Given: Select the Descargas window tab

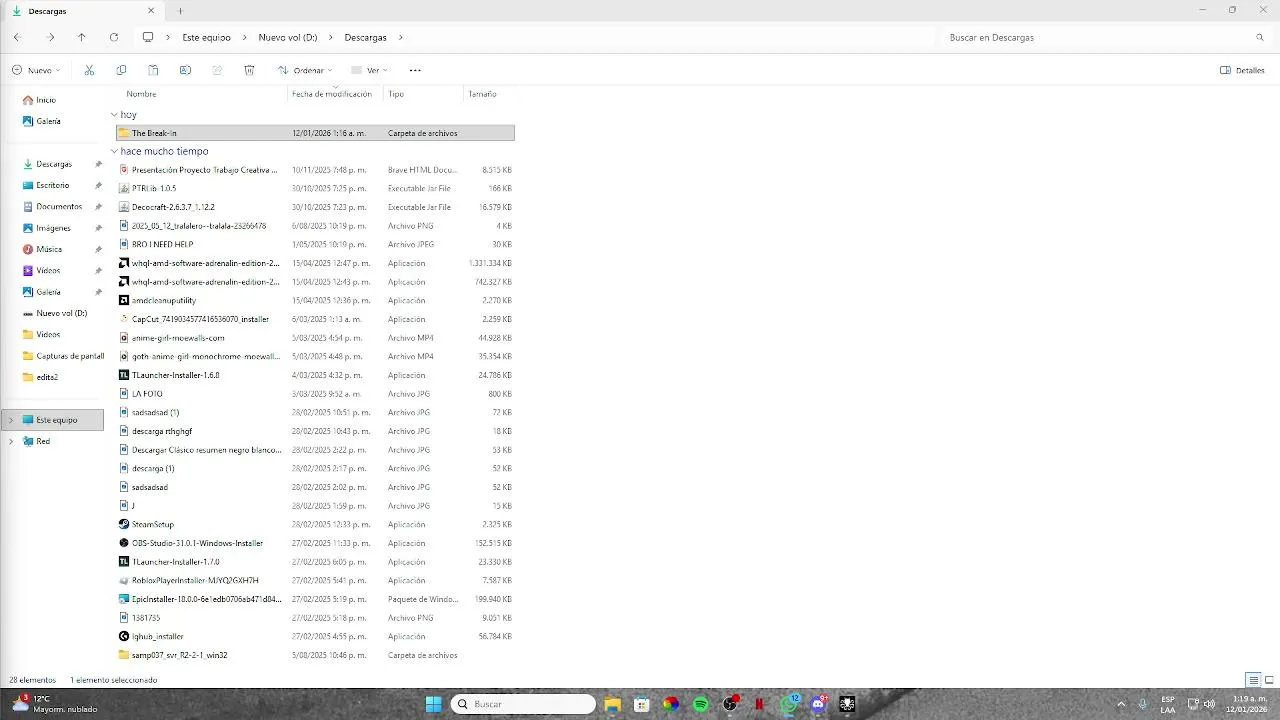Looking at the screenshot, I should tap(84, 11).
